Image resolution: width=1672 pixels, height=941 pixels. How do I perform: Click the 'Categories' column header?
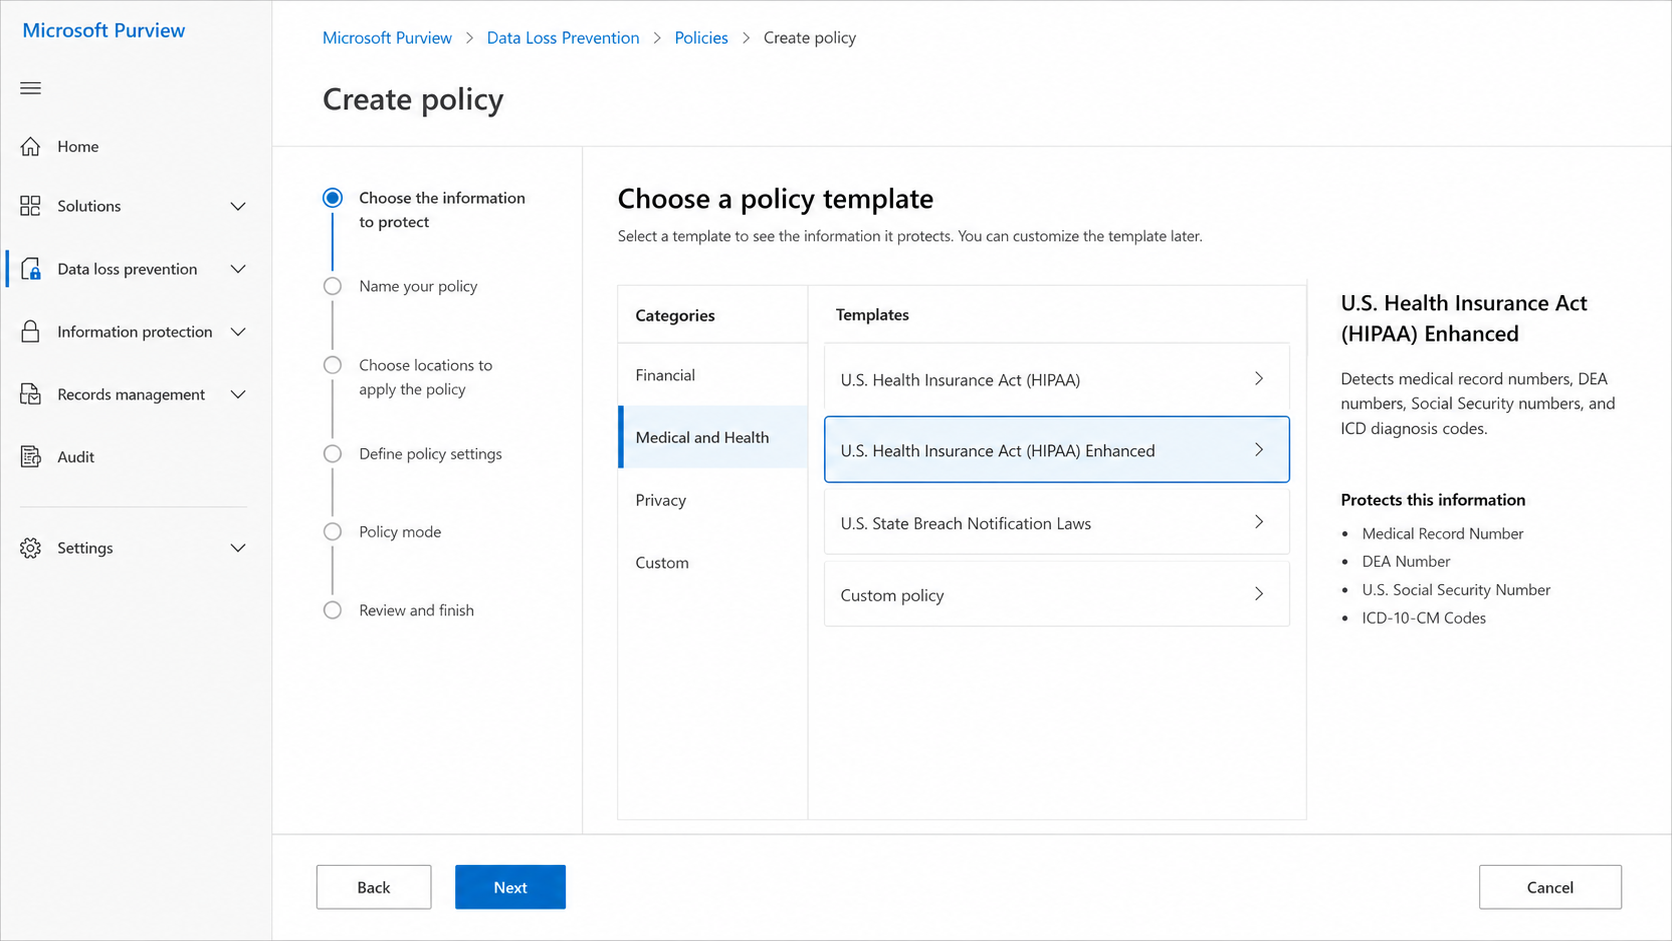tap(675, 315)
